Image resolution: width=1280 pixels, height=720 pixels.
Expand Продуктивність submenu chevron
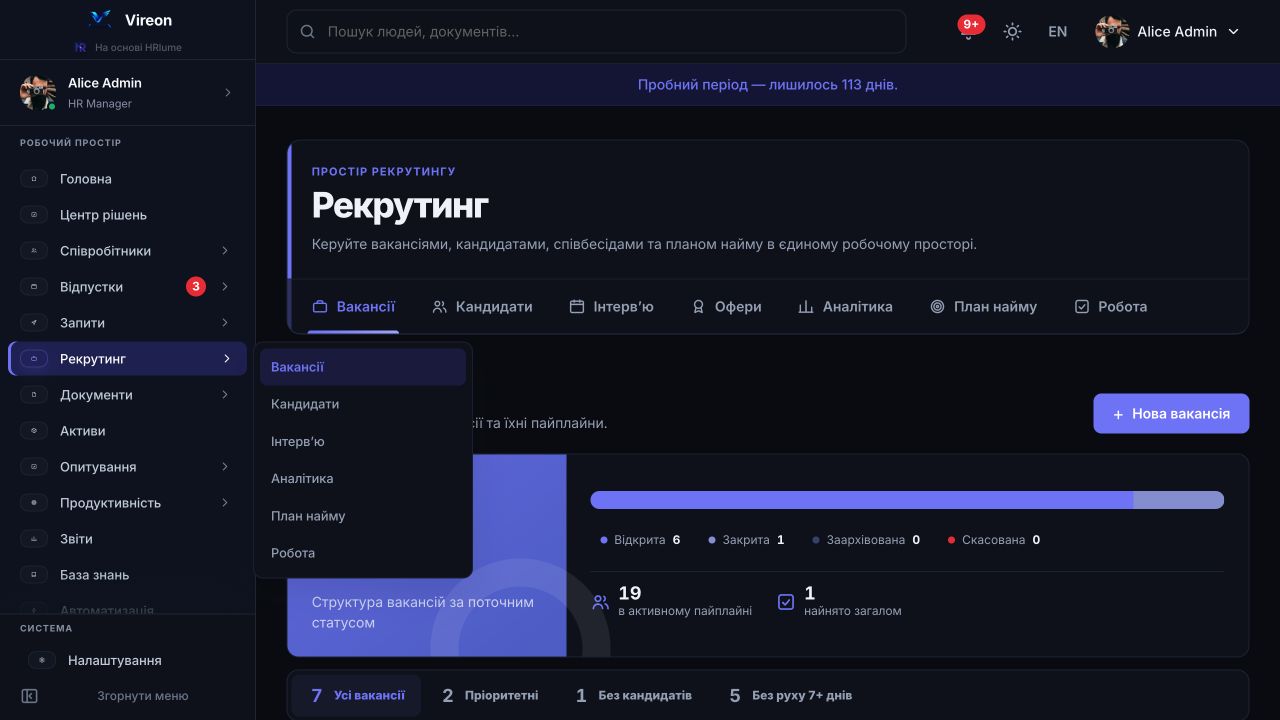[x=225, y=503]
